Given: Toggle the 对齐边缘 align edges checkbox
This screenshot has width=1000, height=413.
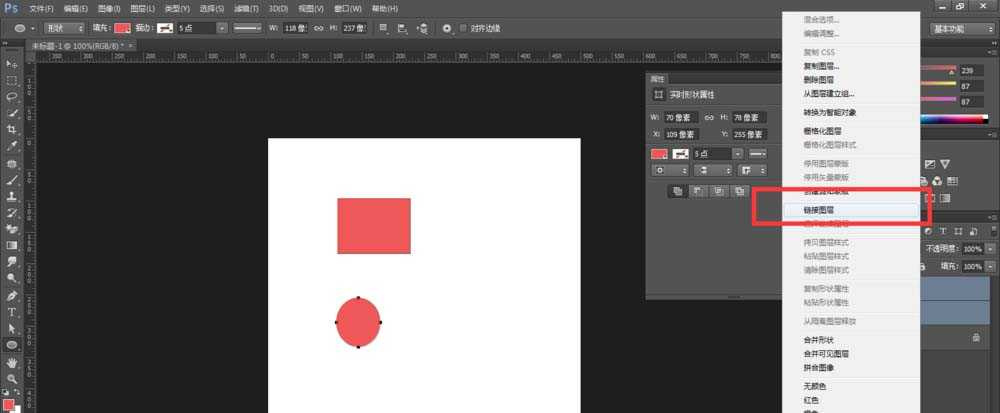Looking at the screenshot, I should pyautogui.click(x=463, y=28).
